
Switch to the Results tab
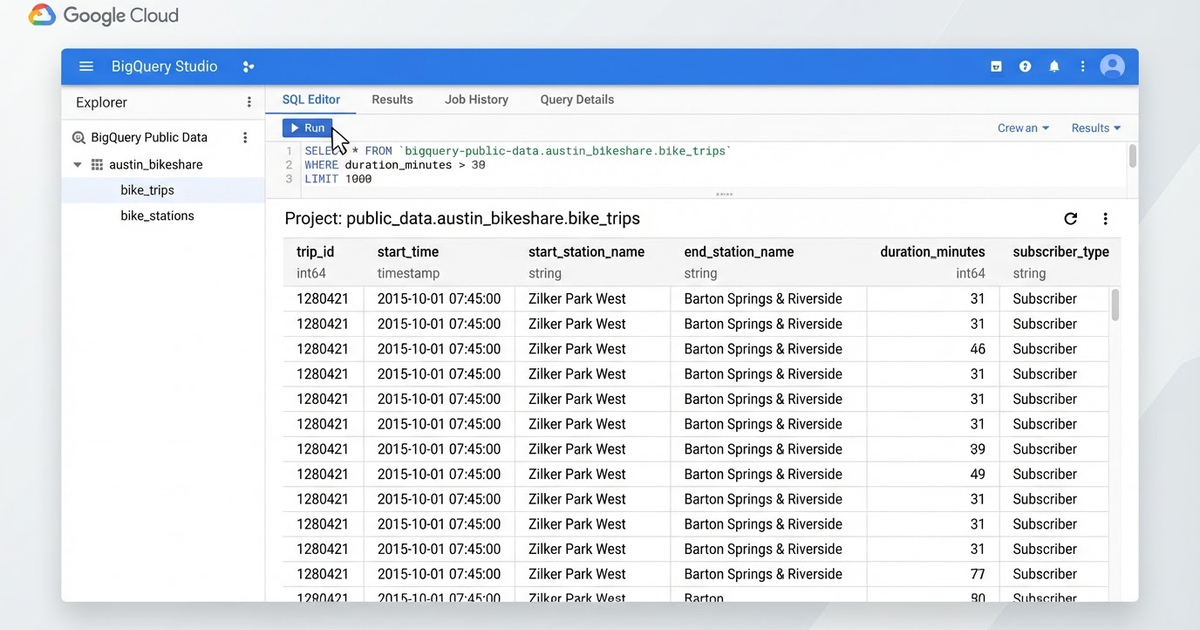pyautogui.click(x=392, y=100)
